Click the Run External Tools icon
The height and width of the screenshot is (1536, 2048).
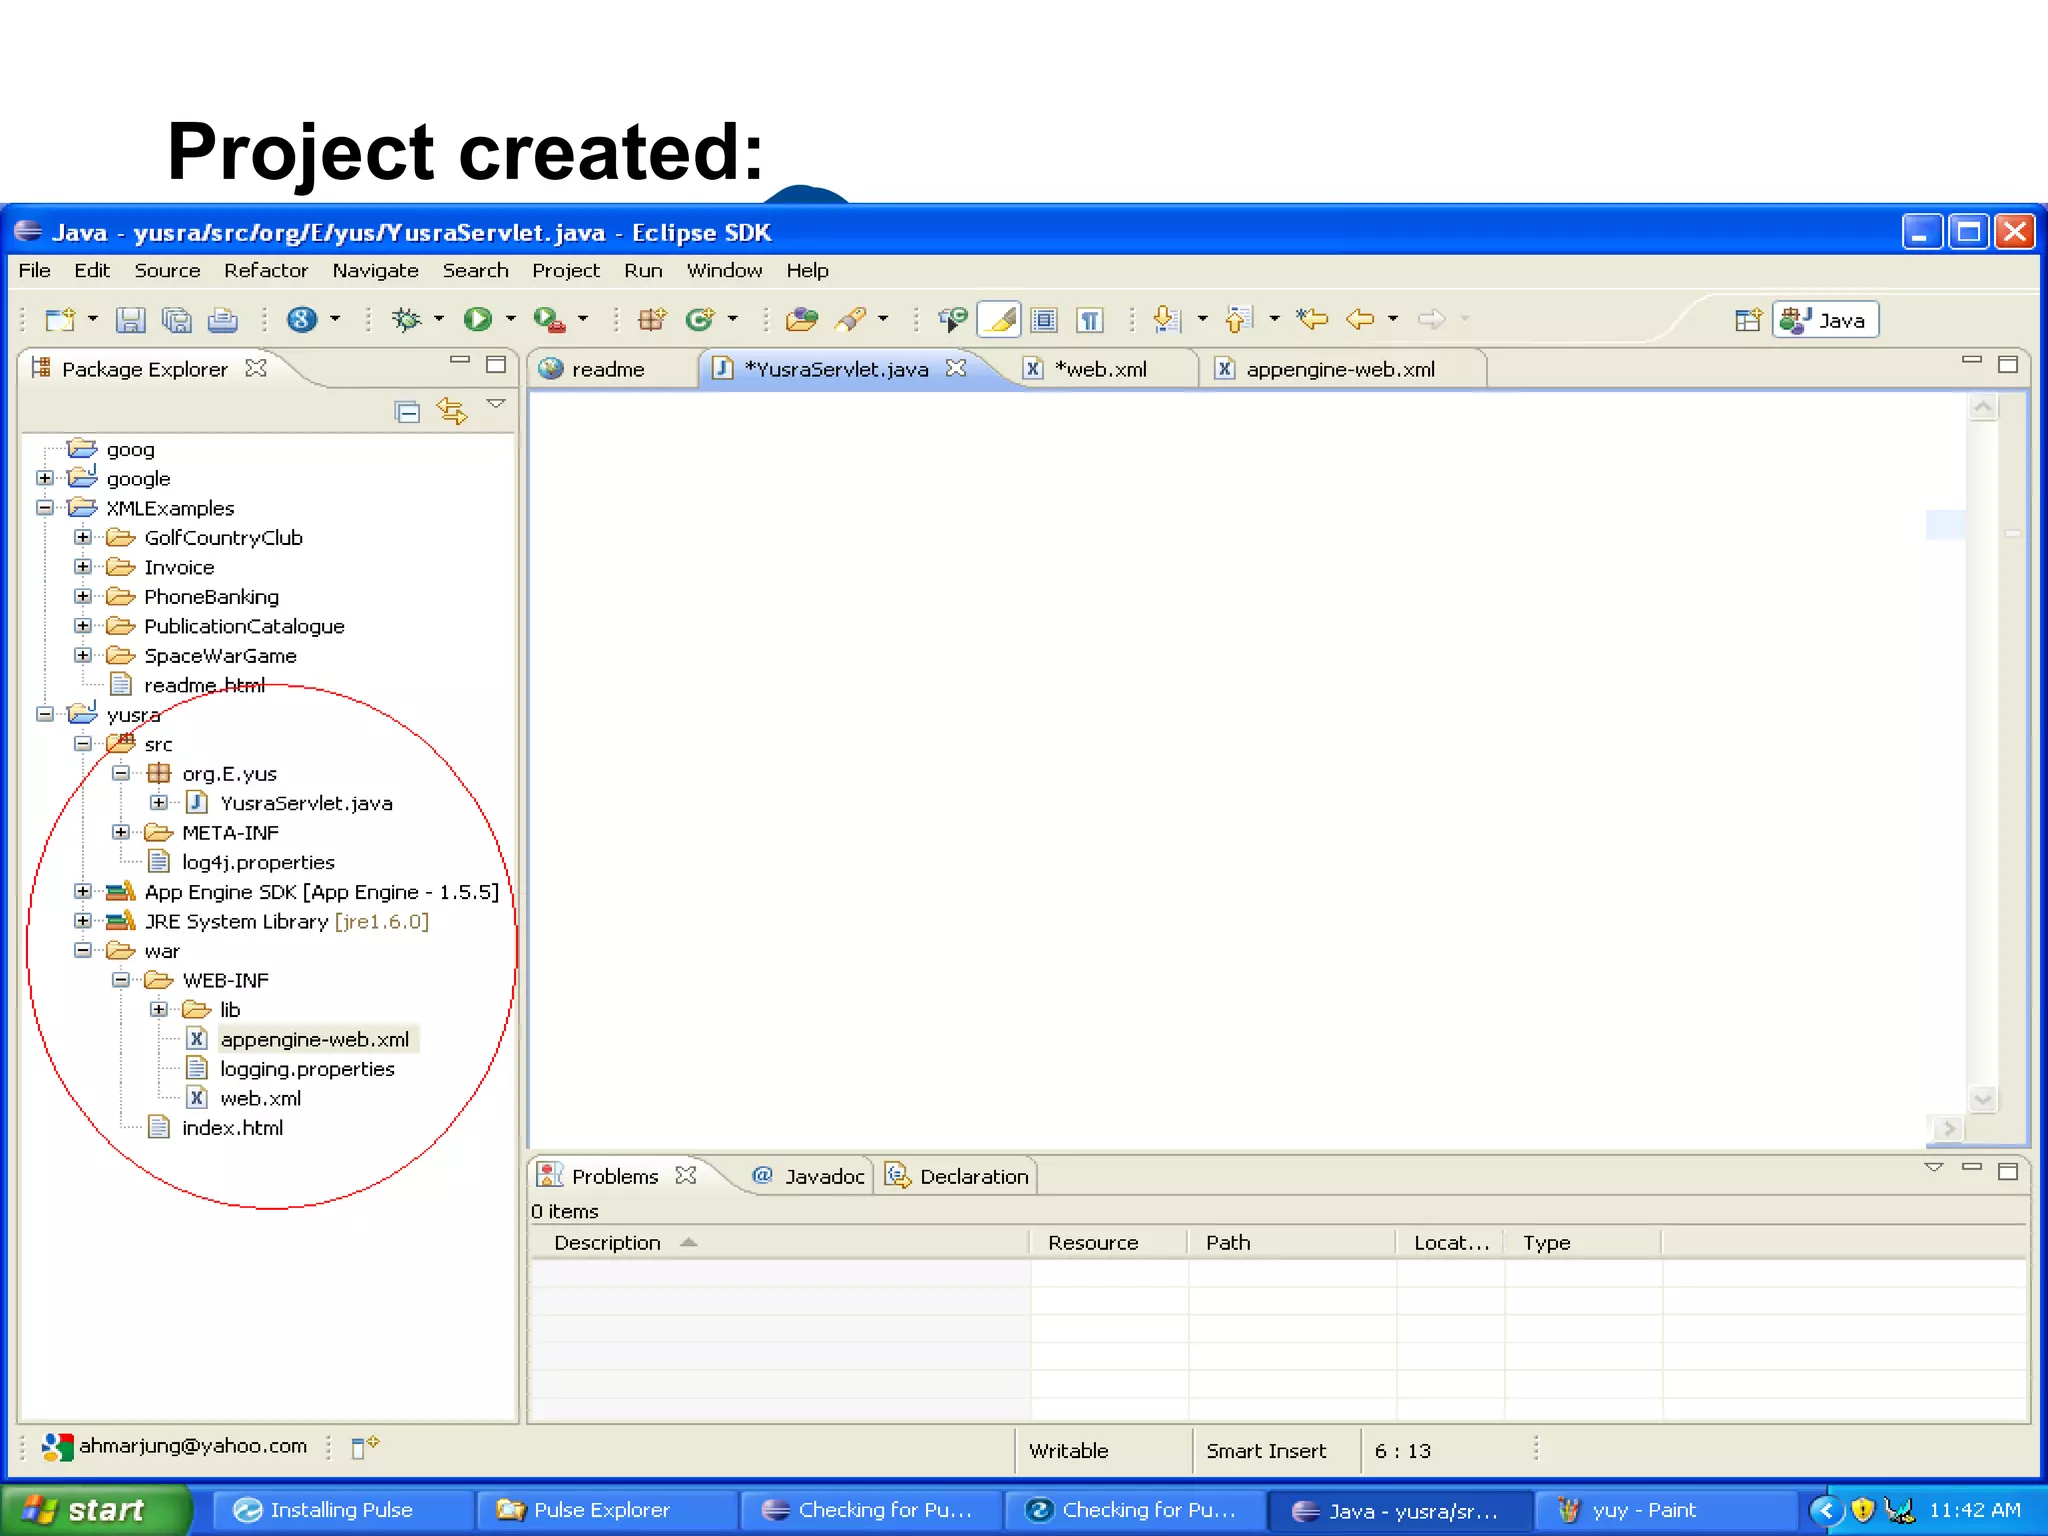click(549, 319)
